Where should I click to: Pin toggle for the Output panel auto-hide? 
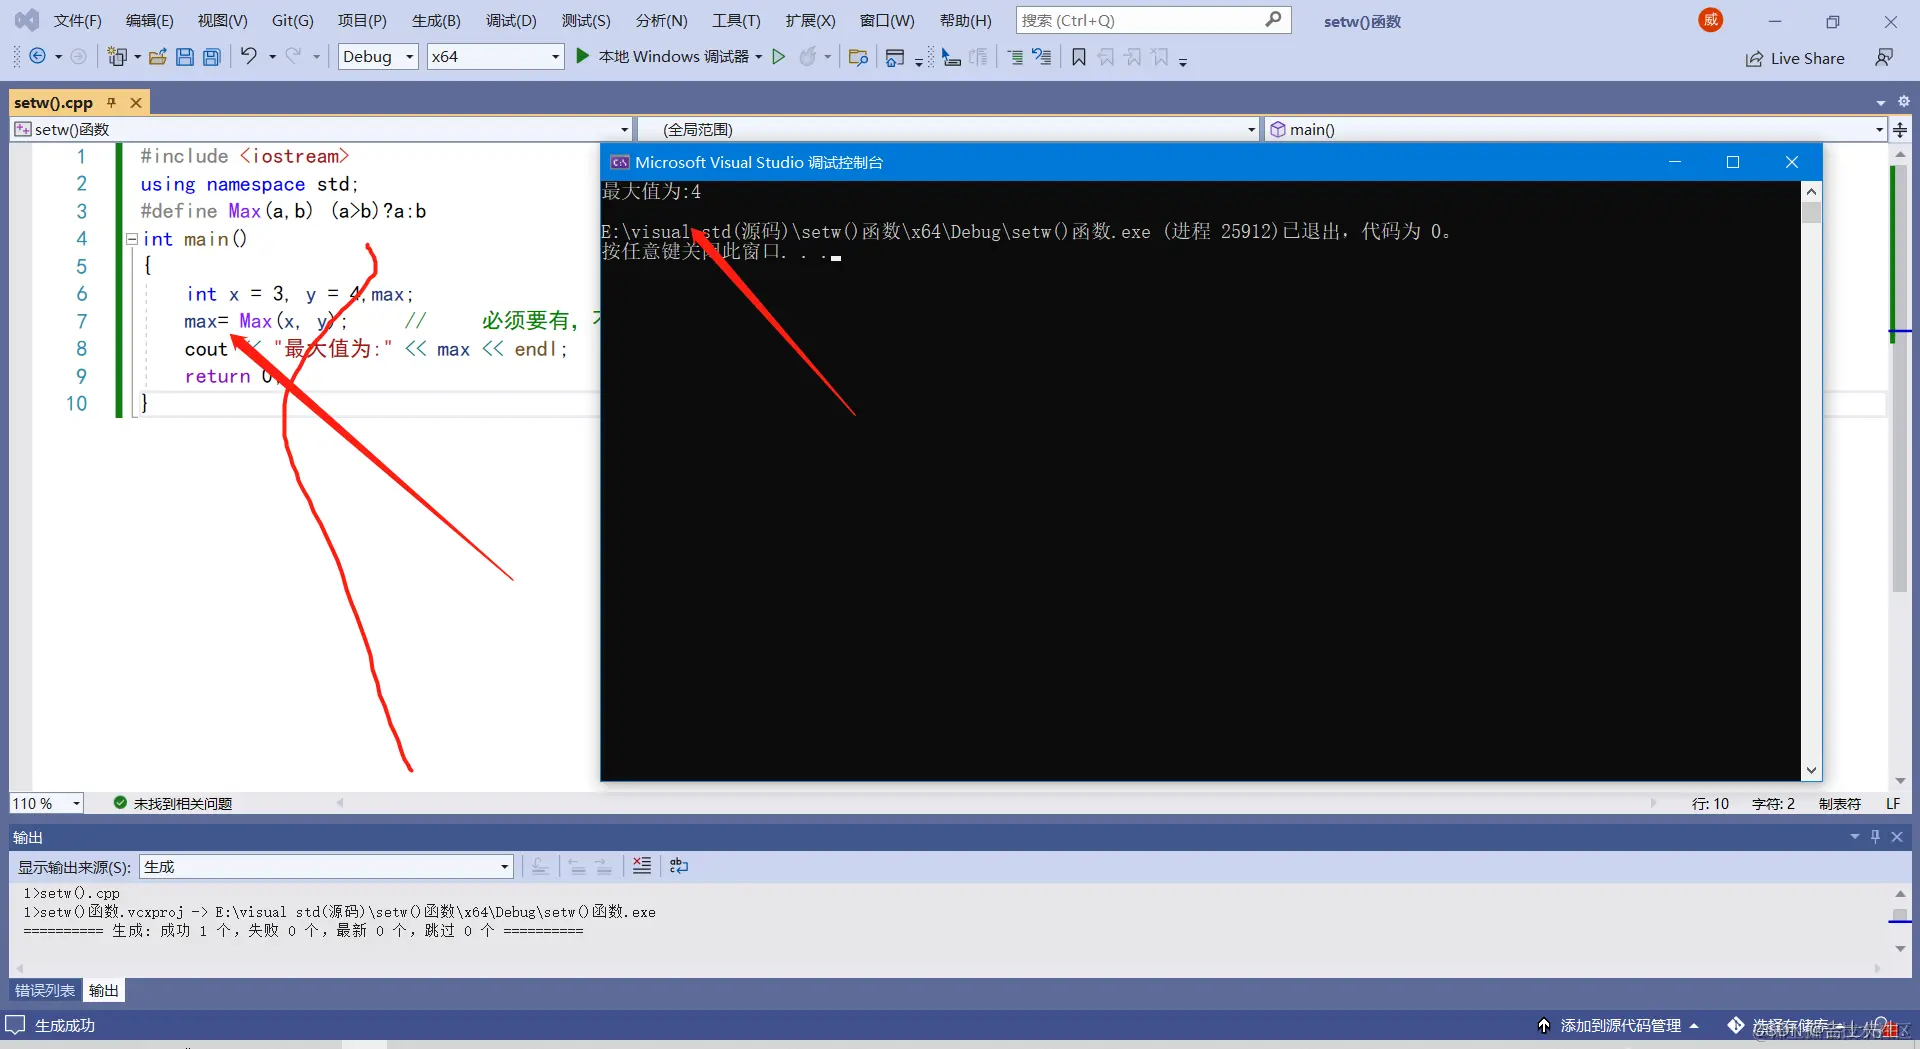click(1876, 837)
